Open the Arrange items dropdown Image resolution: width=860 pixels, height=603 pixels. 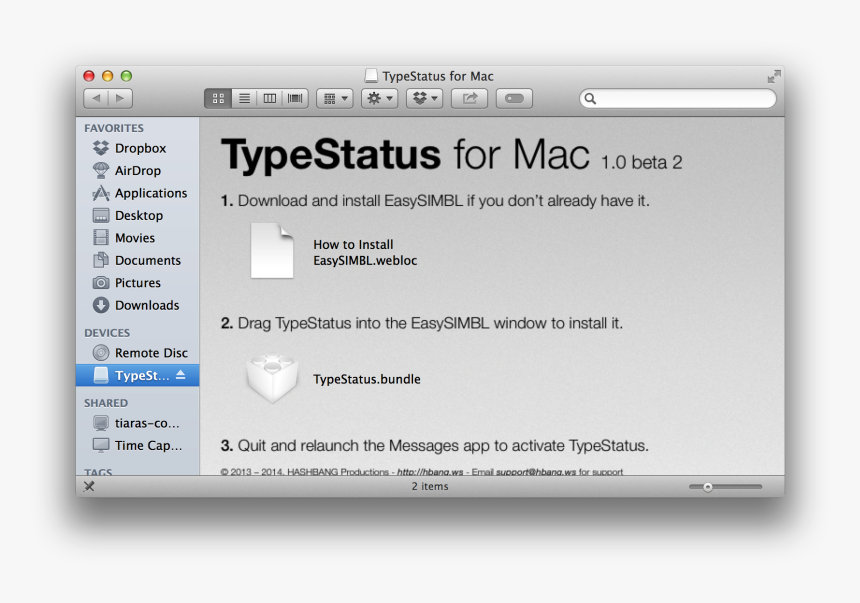(335, 98)
